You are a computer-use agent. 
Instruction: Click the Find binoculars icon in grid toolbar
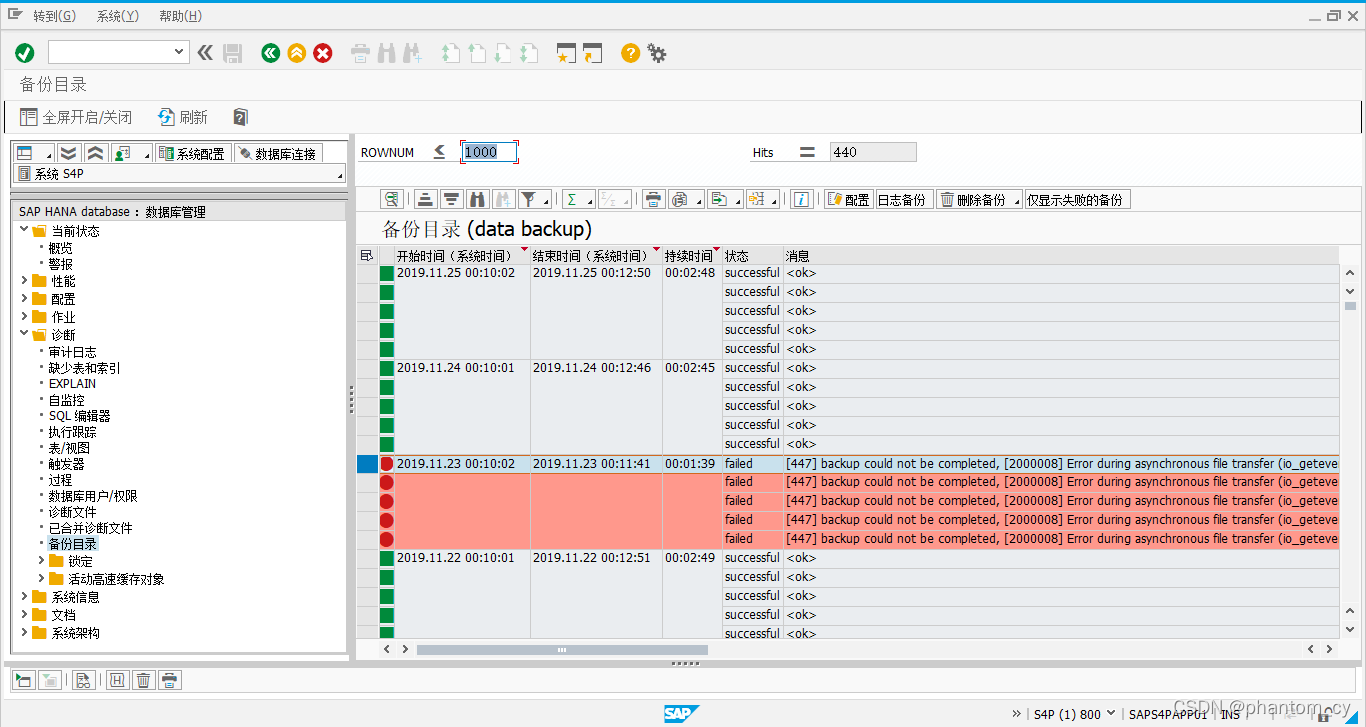477,199
